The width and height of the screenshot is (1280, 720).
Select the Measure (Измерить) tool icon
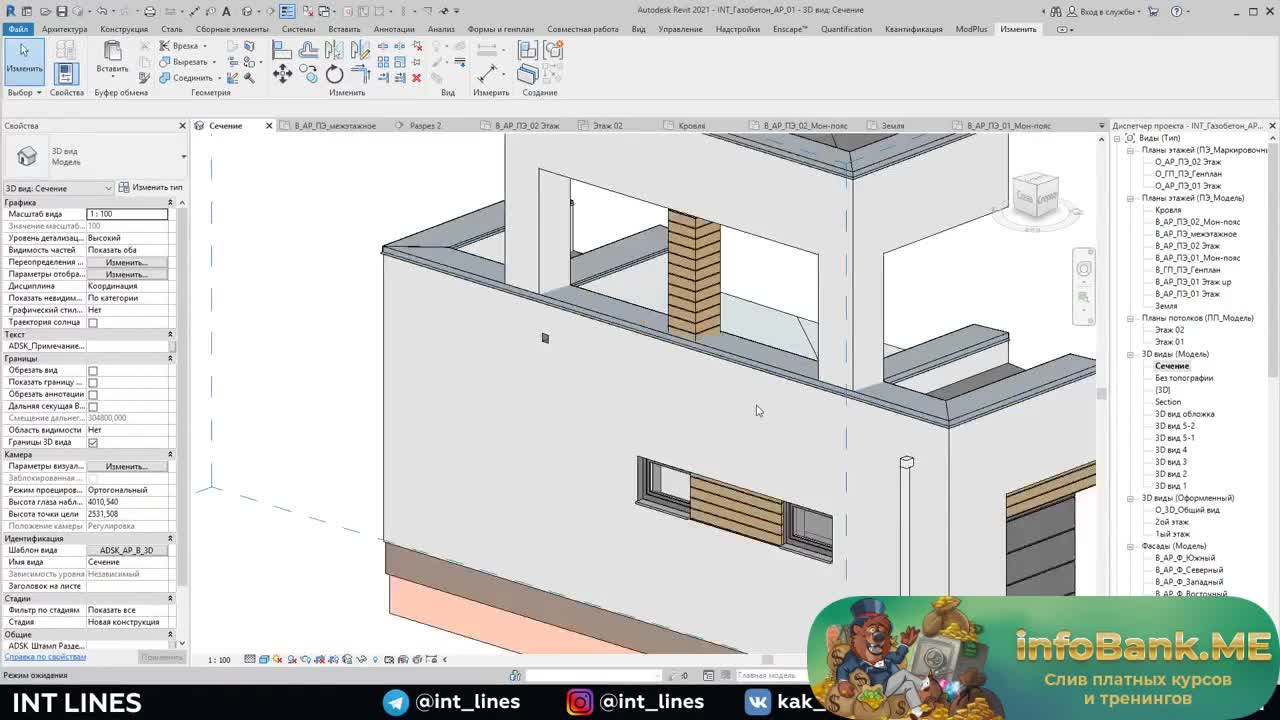489,73
